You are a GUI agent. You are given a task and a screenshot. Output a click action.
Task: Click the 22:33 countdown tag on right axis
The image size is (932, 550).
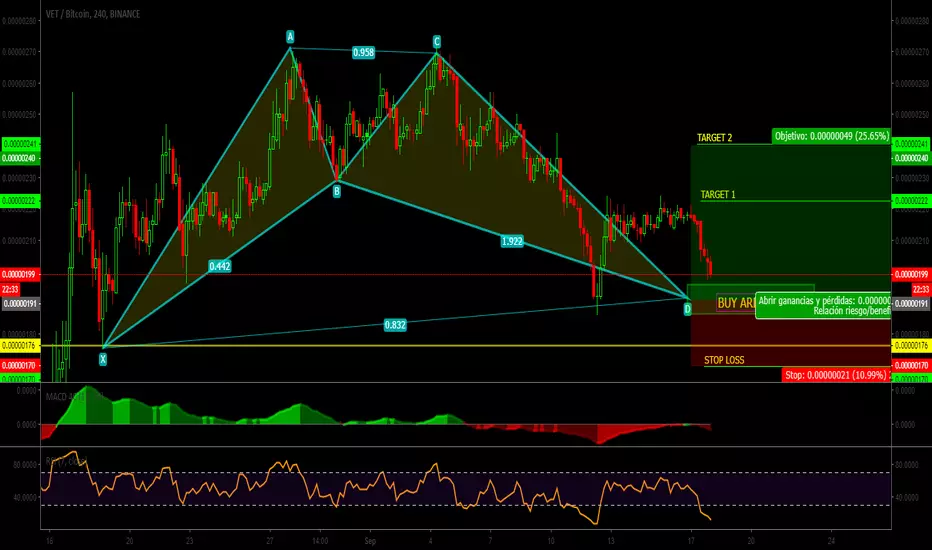point(921,290)
